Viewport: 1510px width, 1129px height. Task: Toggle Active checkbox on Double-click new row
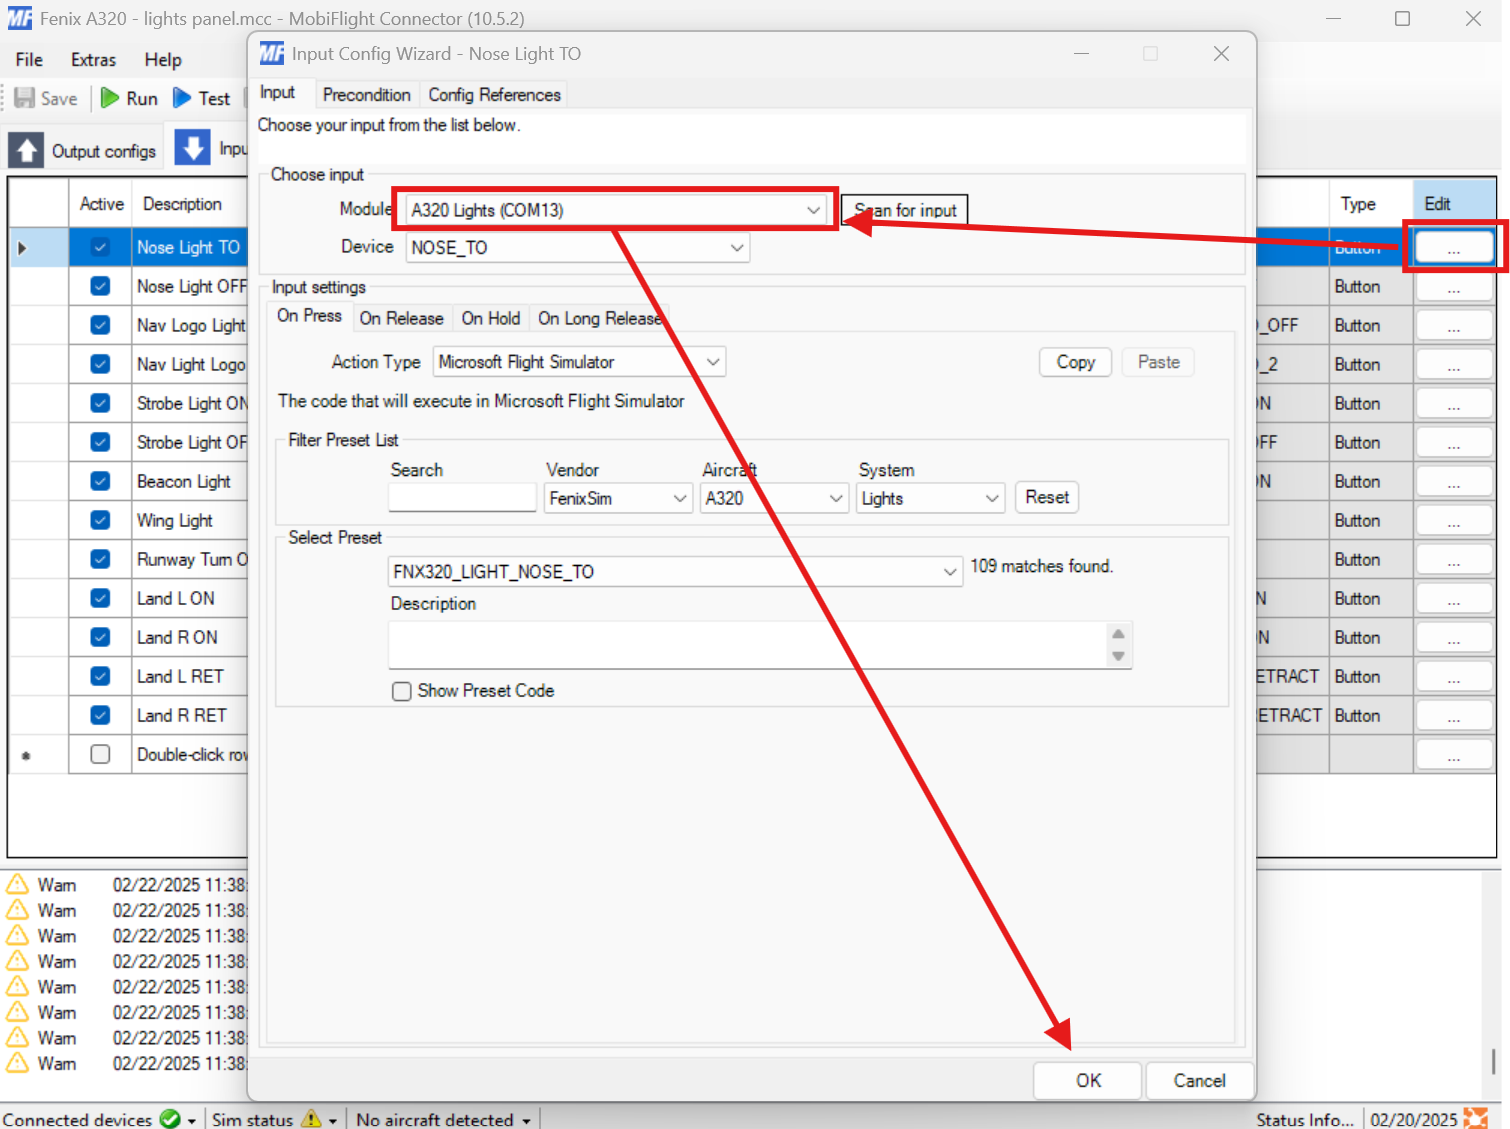pyautogui.click(x=100, y=754)
